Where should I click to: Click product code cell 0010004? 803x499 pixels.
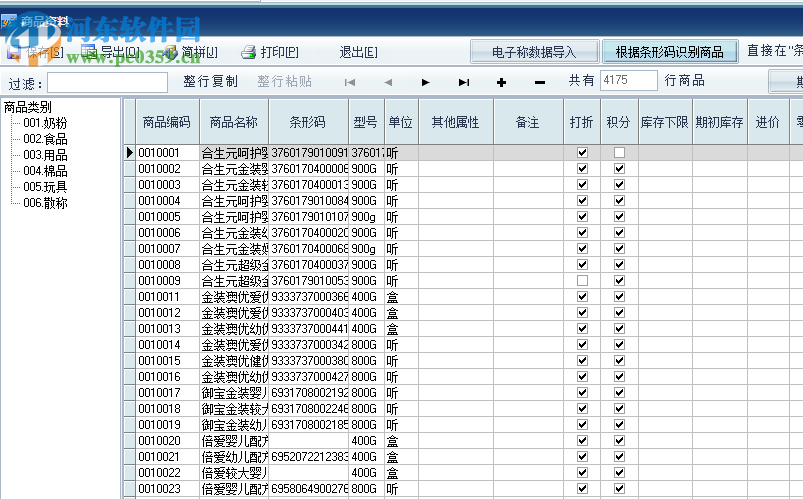tap(167, 201)
